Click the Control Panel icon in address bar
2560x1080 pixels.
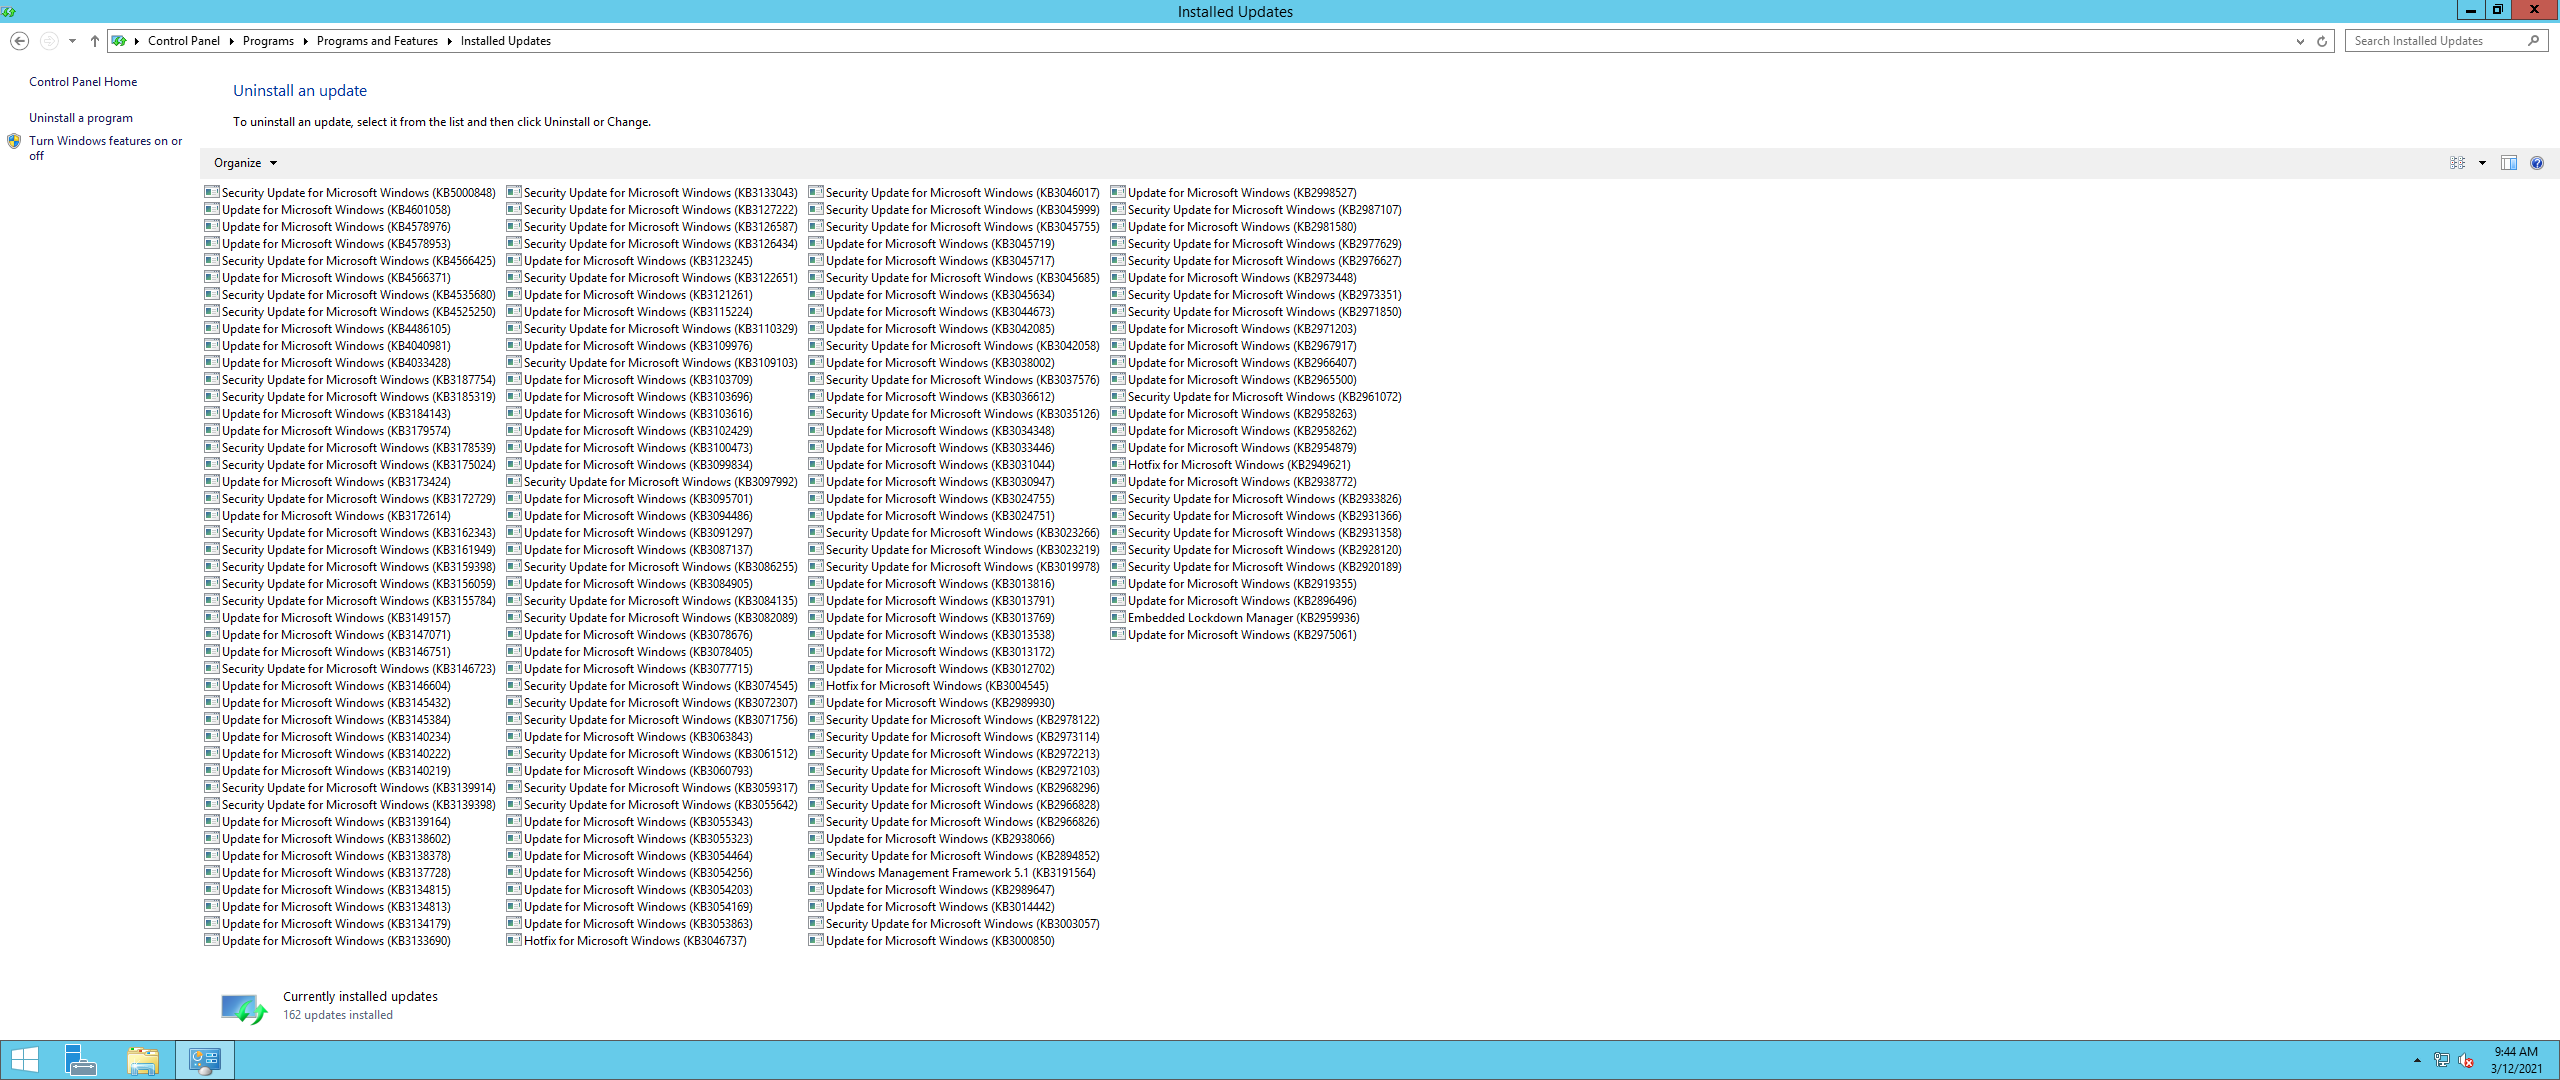(x=119, y=41)
